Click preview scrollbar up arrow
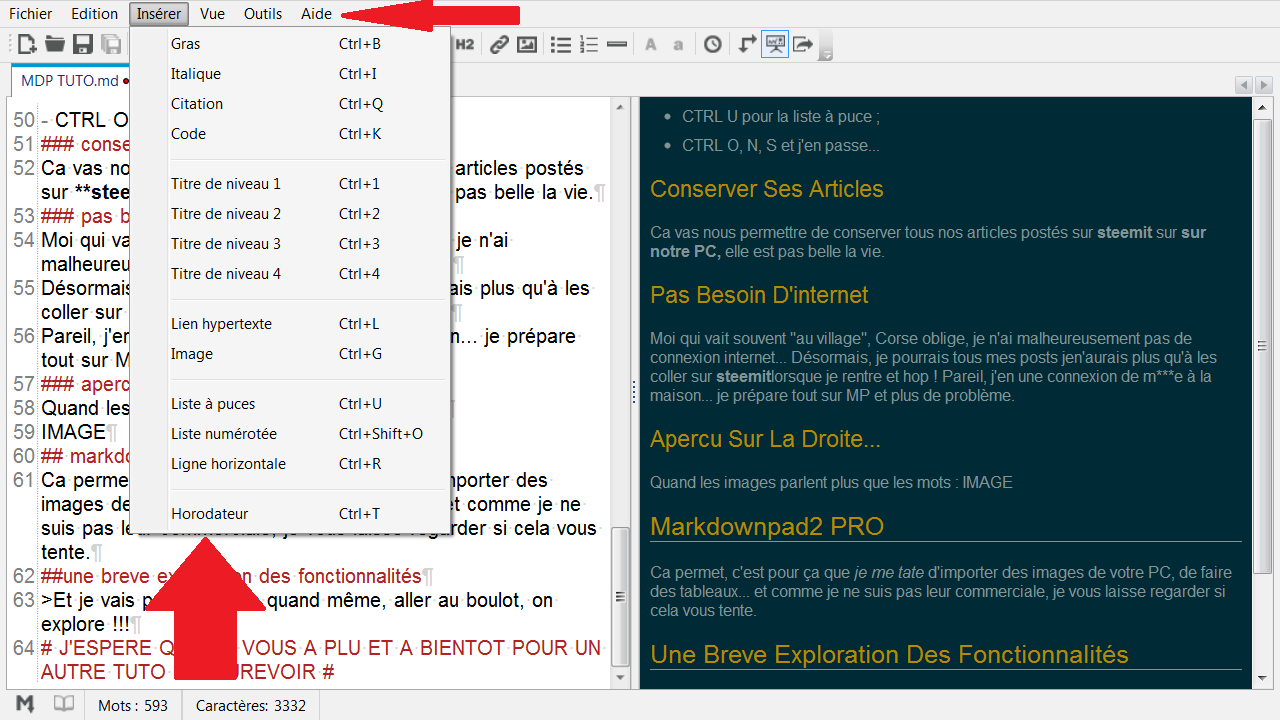Screen dimensions: 1280x720 (x=1263, y=108)
